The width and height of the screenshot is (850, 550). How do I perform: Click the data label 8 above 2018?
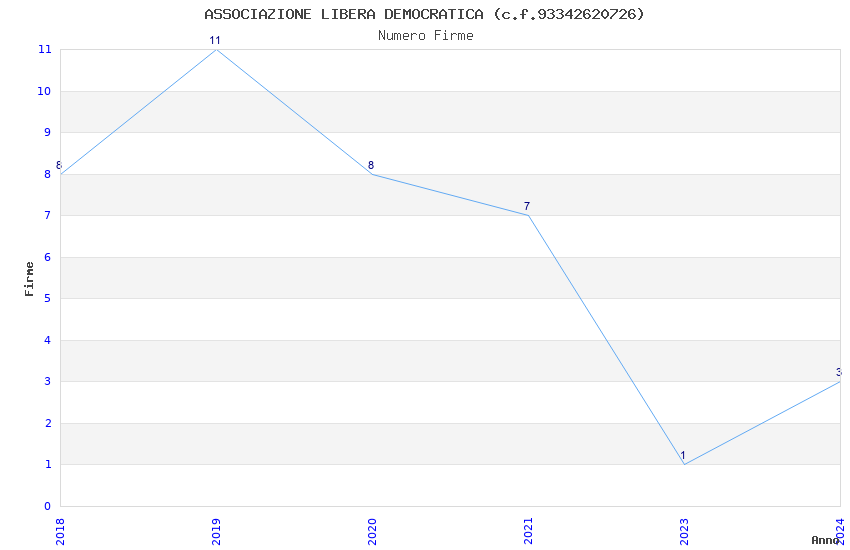59,165
